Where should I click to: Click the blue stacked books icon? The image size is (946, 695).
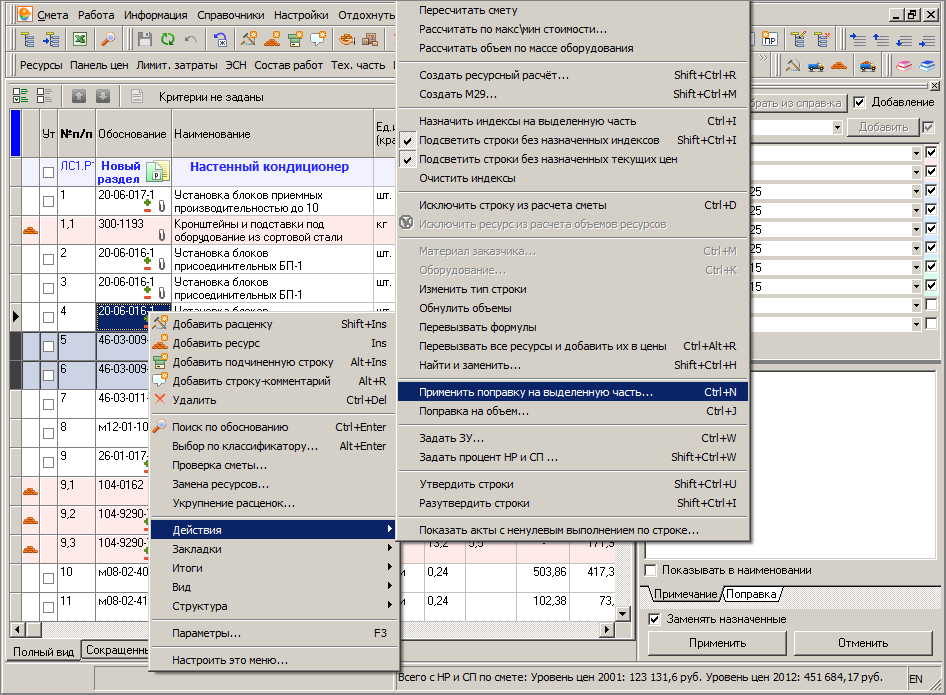click(927, 65)
